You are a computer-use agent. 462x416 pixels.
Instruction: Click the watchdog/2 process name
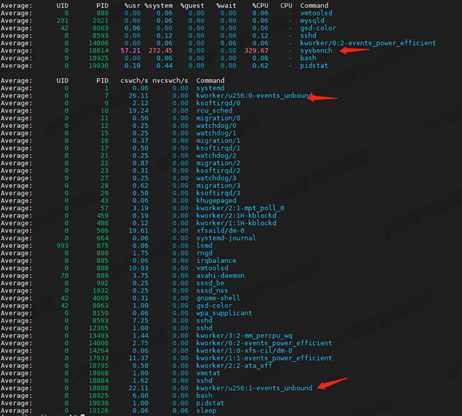[x=216, y=156]
